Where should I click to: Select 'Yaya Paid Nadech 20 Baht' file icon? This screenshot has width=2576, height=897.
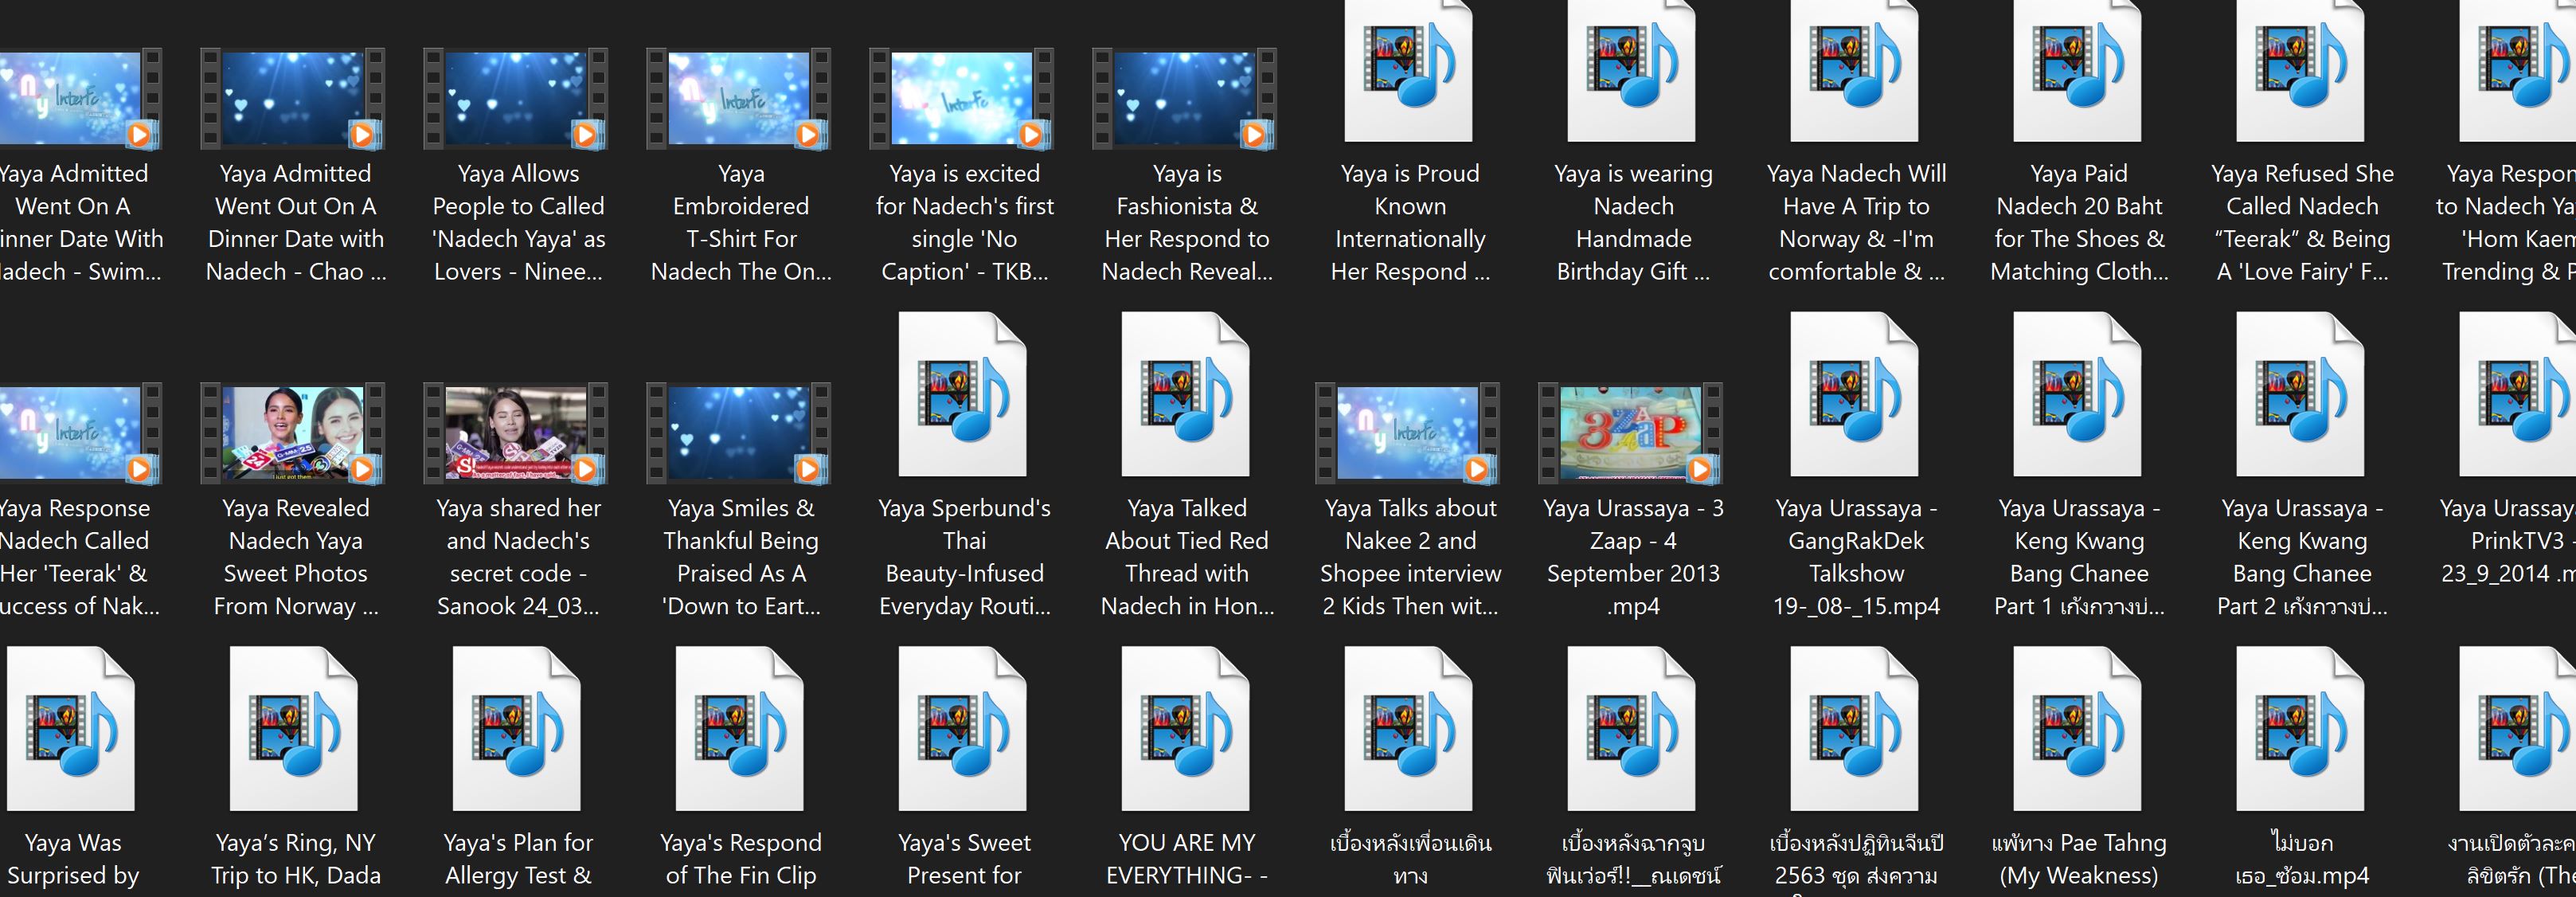point(2078,70)
